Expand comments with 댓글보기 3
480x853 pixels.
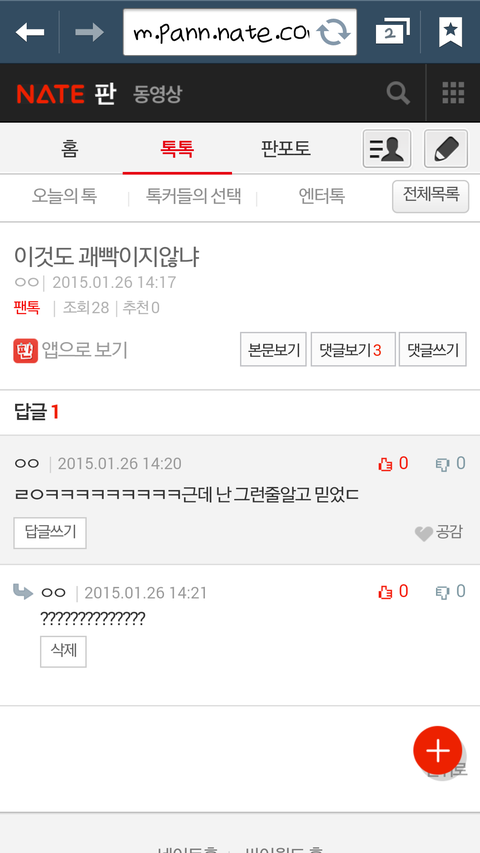coord(353,350)
